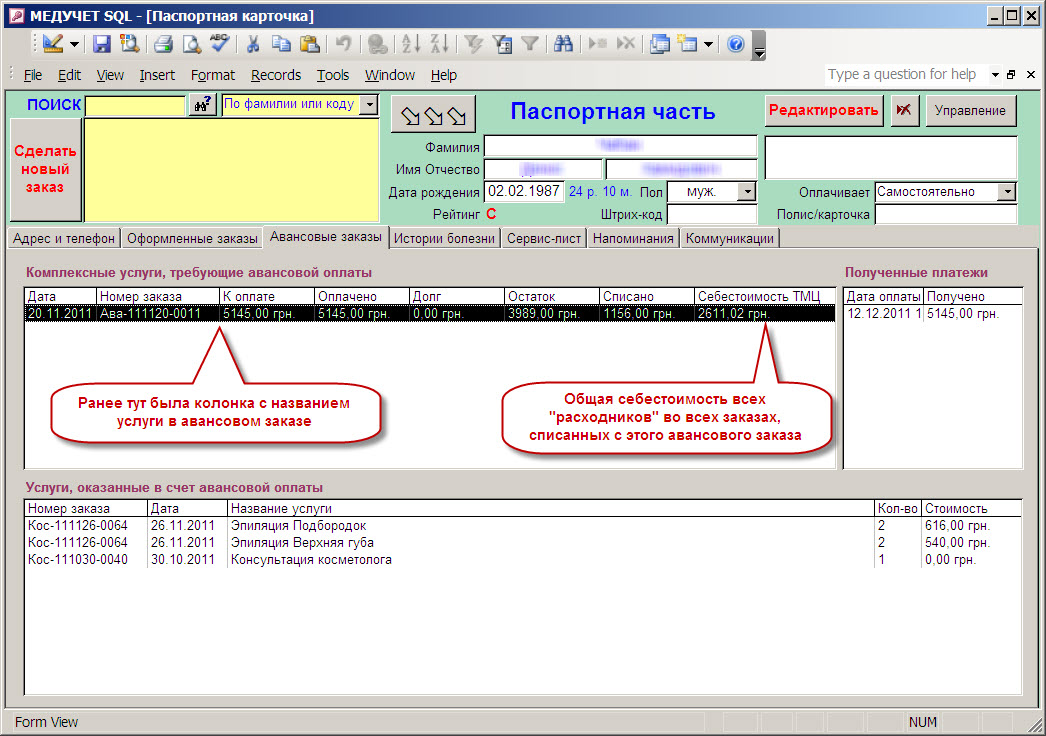1046x736 pixels.
Task: Switch to the Истории болезни tab
Action: 444,238
